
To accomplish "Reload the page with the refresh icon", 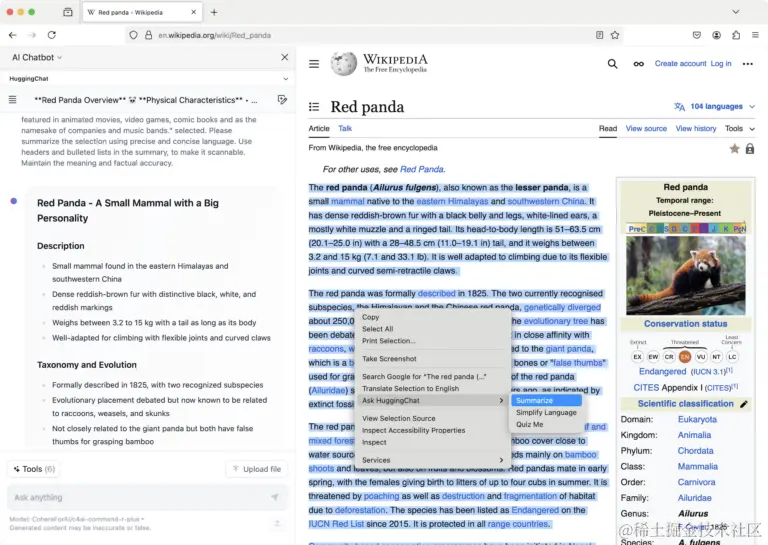I will coord(52,35).
